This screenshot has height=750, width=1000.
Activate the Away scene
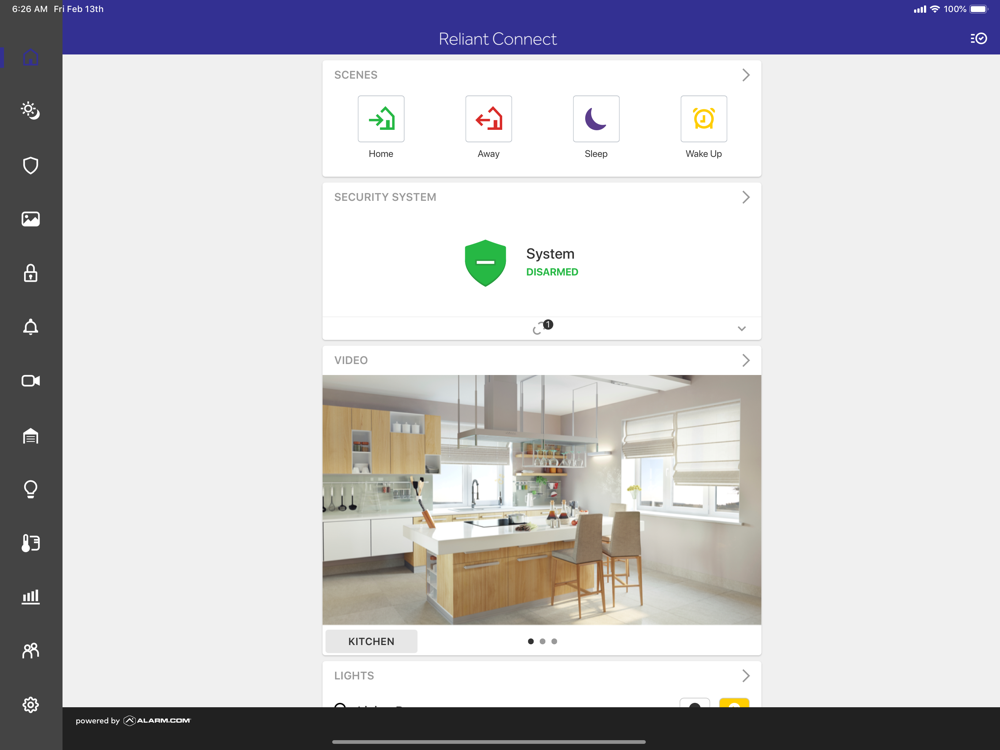tap(489, 119)
